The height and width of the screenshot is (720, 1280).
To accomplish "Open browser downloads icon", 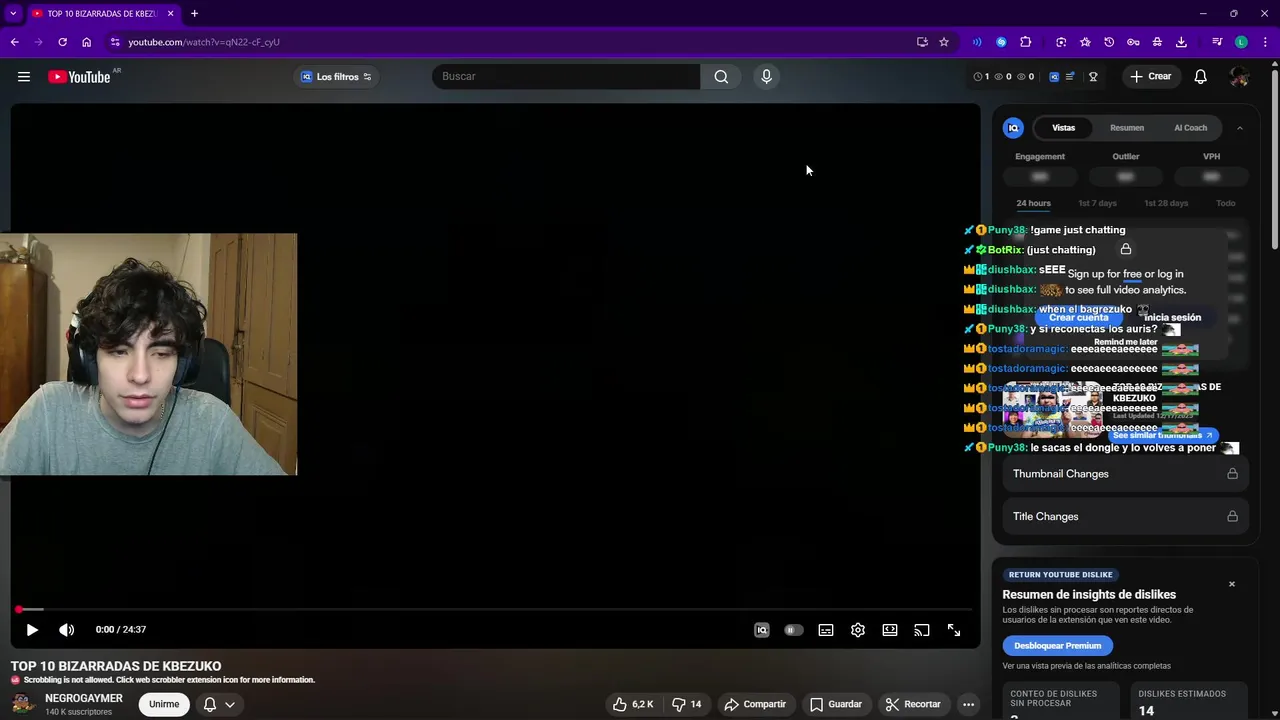I will tap(1181, 42).
